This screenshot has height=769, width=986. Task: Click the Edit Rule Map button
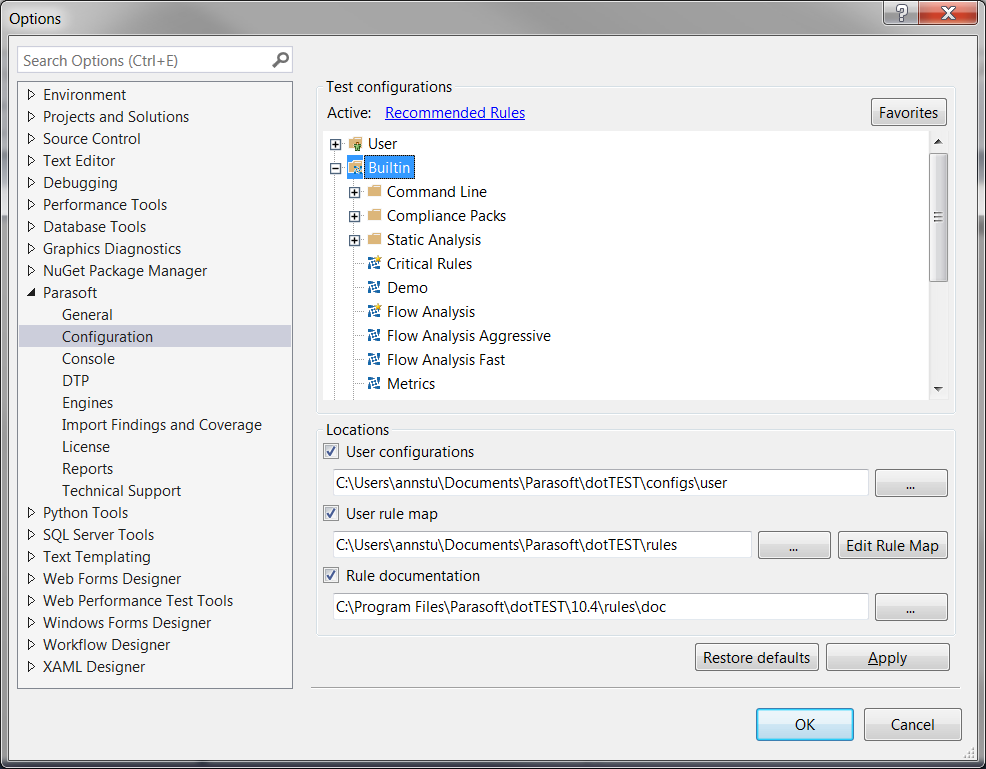pyautogui.click(x=892, y=545)
